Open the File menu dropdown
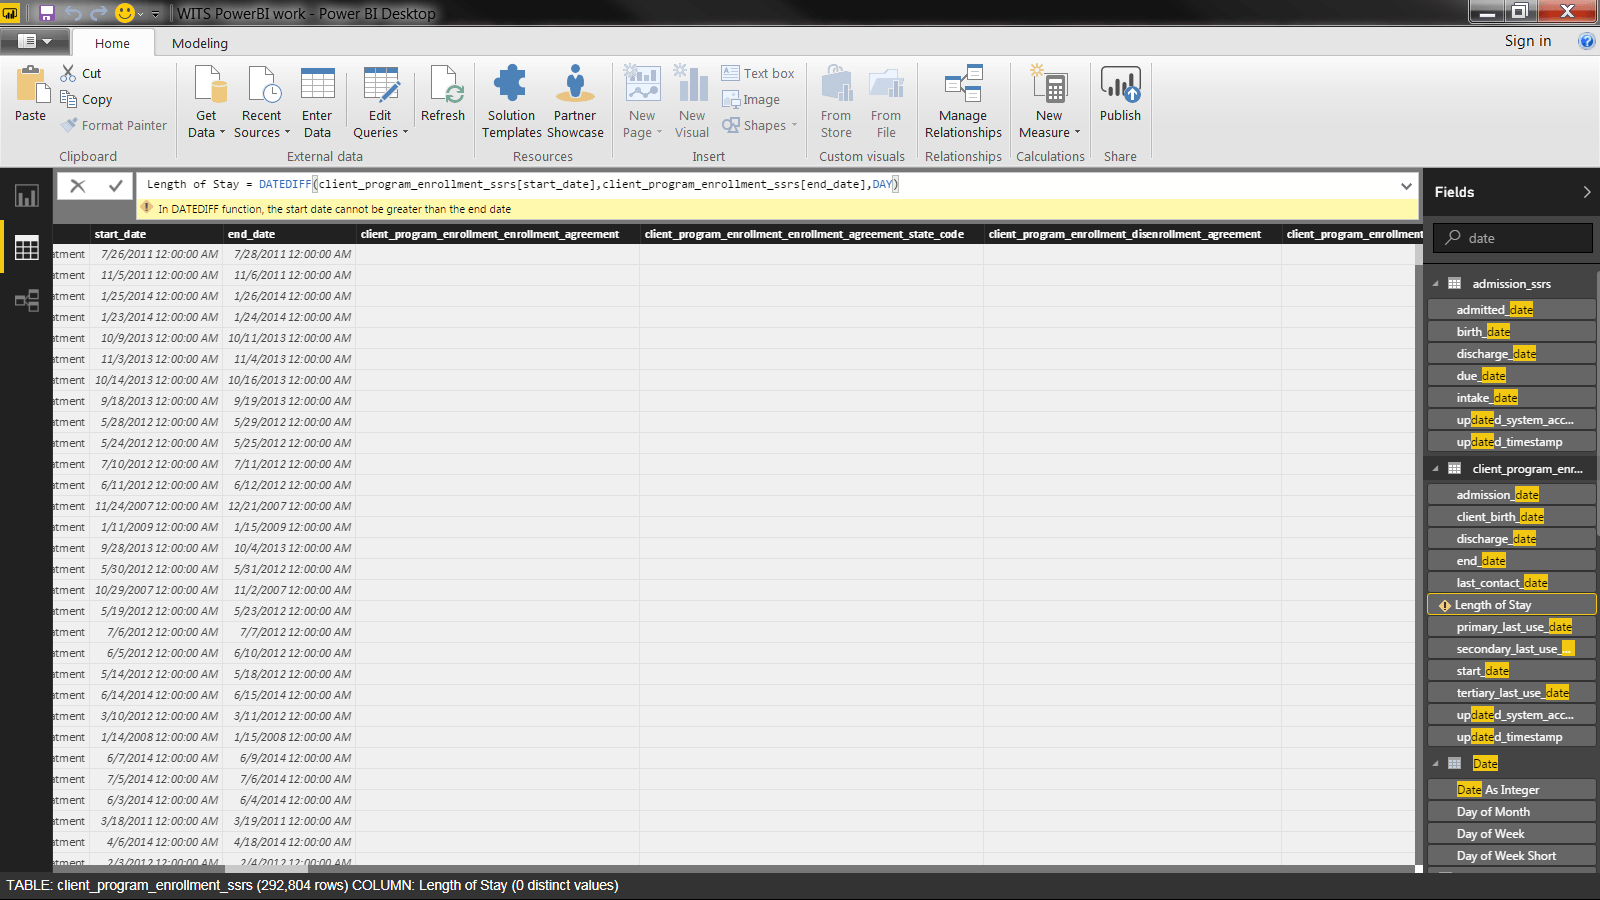The width and height of the screenshot is (1600, 900). tap(35, 41)
